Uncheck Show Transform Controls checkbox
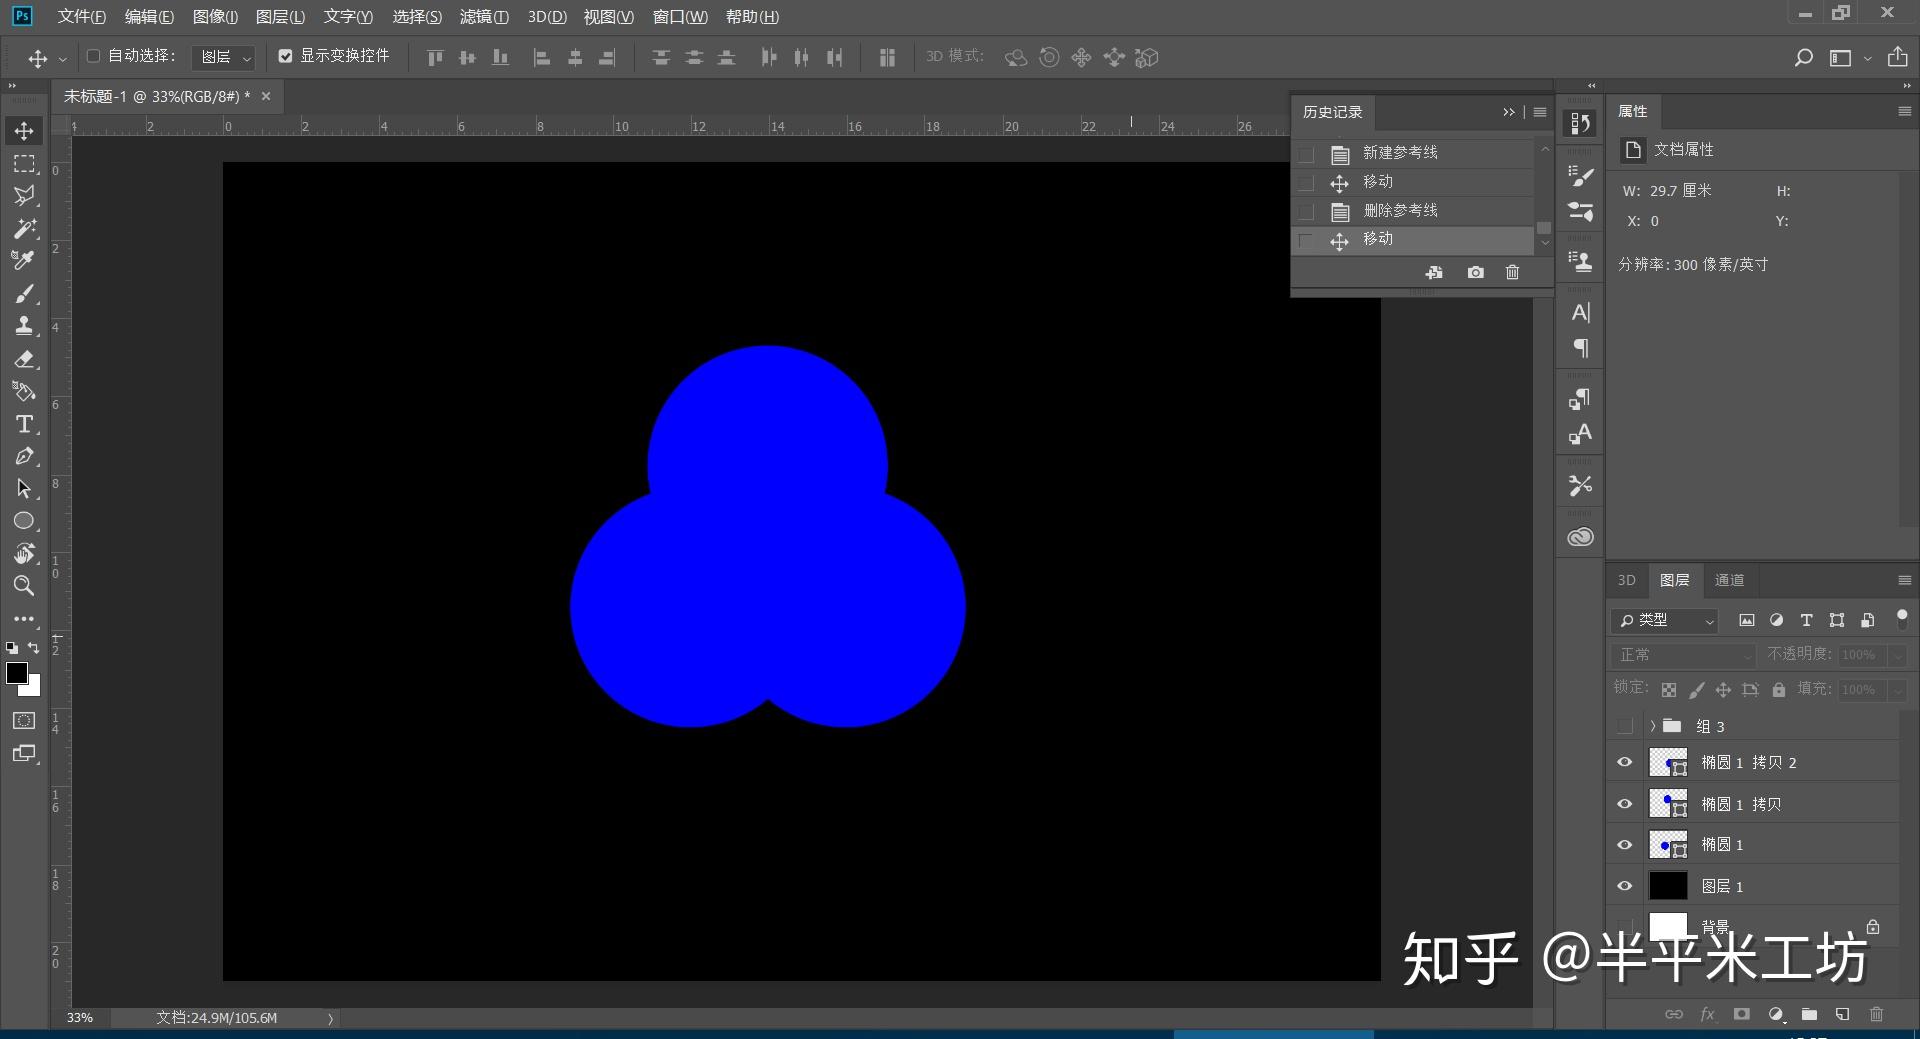The width and height of the screenshot is (1920, 1039). [x=285, y=56]
